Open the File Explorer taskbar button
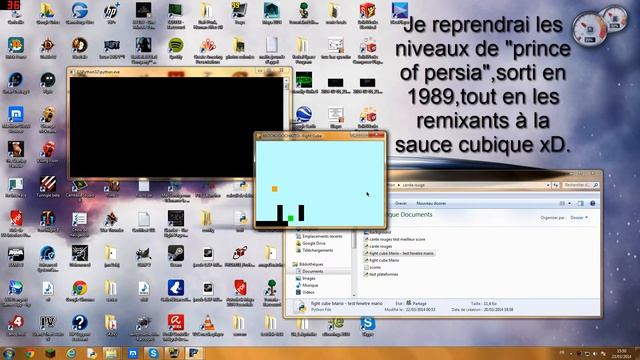 click(111, 353)
